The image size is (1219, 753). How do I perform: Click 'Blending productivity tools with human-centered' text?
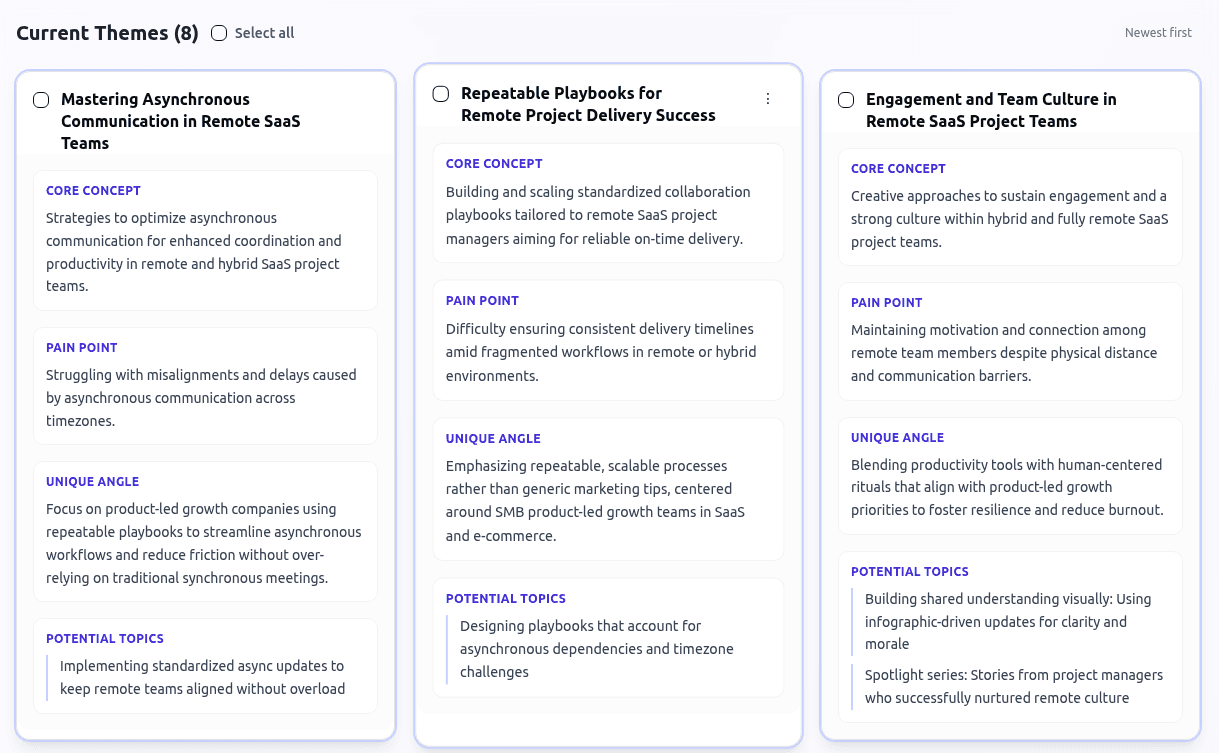(x=1007, y=487)
